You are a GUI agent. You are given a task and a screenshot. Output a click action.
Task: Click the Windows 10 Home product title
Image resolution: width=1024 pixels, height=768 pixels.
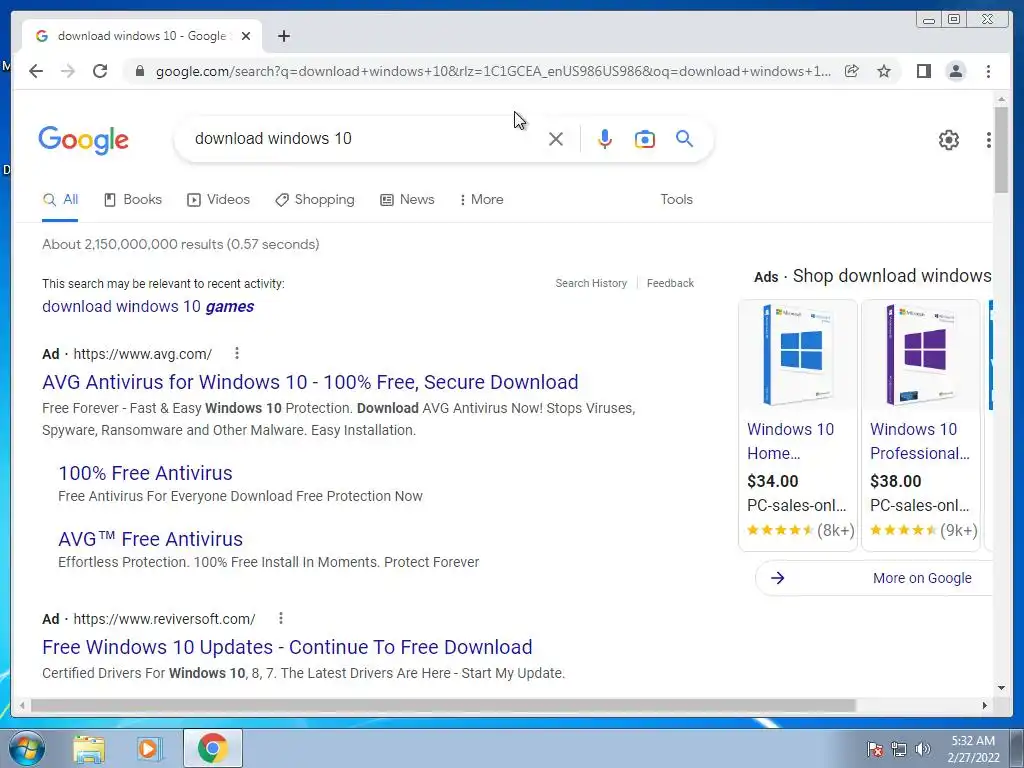click(x=791, y=441)
